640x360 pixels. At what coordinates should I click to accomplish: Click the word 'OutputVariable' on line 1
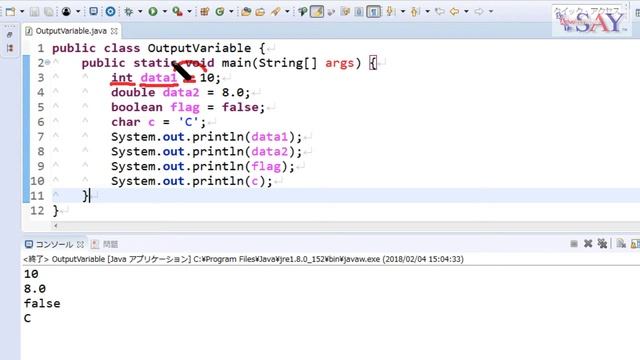[199, 48]
